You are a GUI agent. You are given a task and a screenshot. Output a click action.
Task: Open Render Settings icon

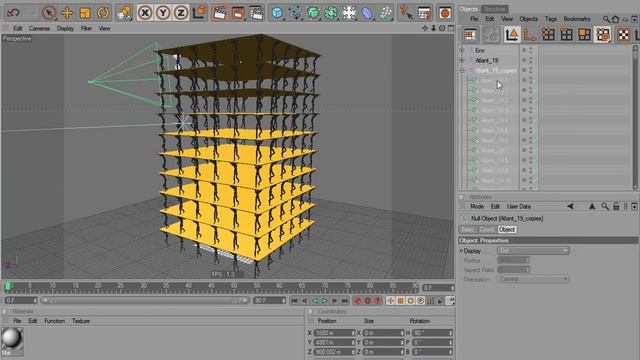(256, 13)
